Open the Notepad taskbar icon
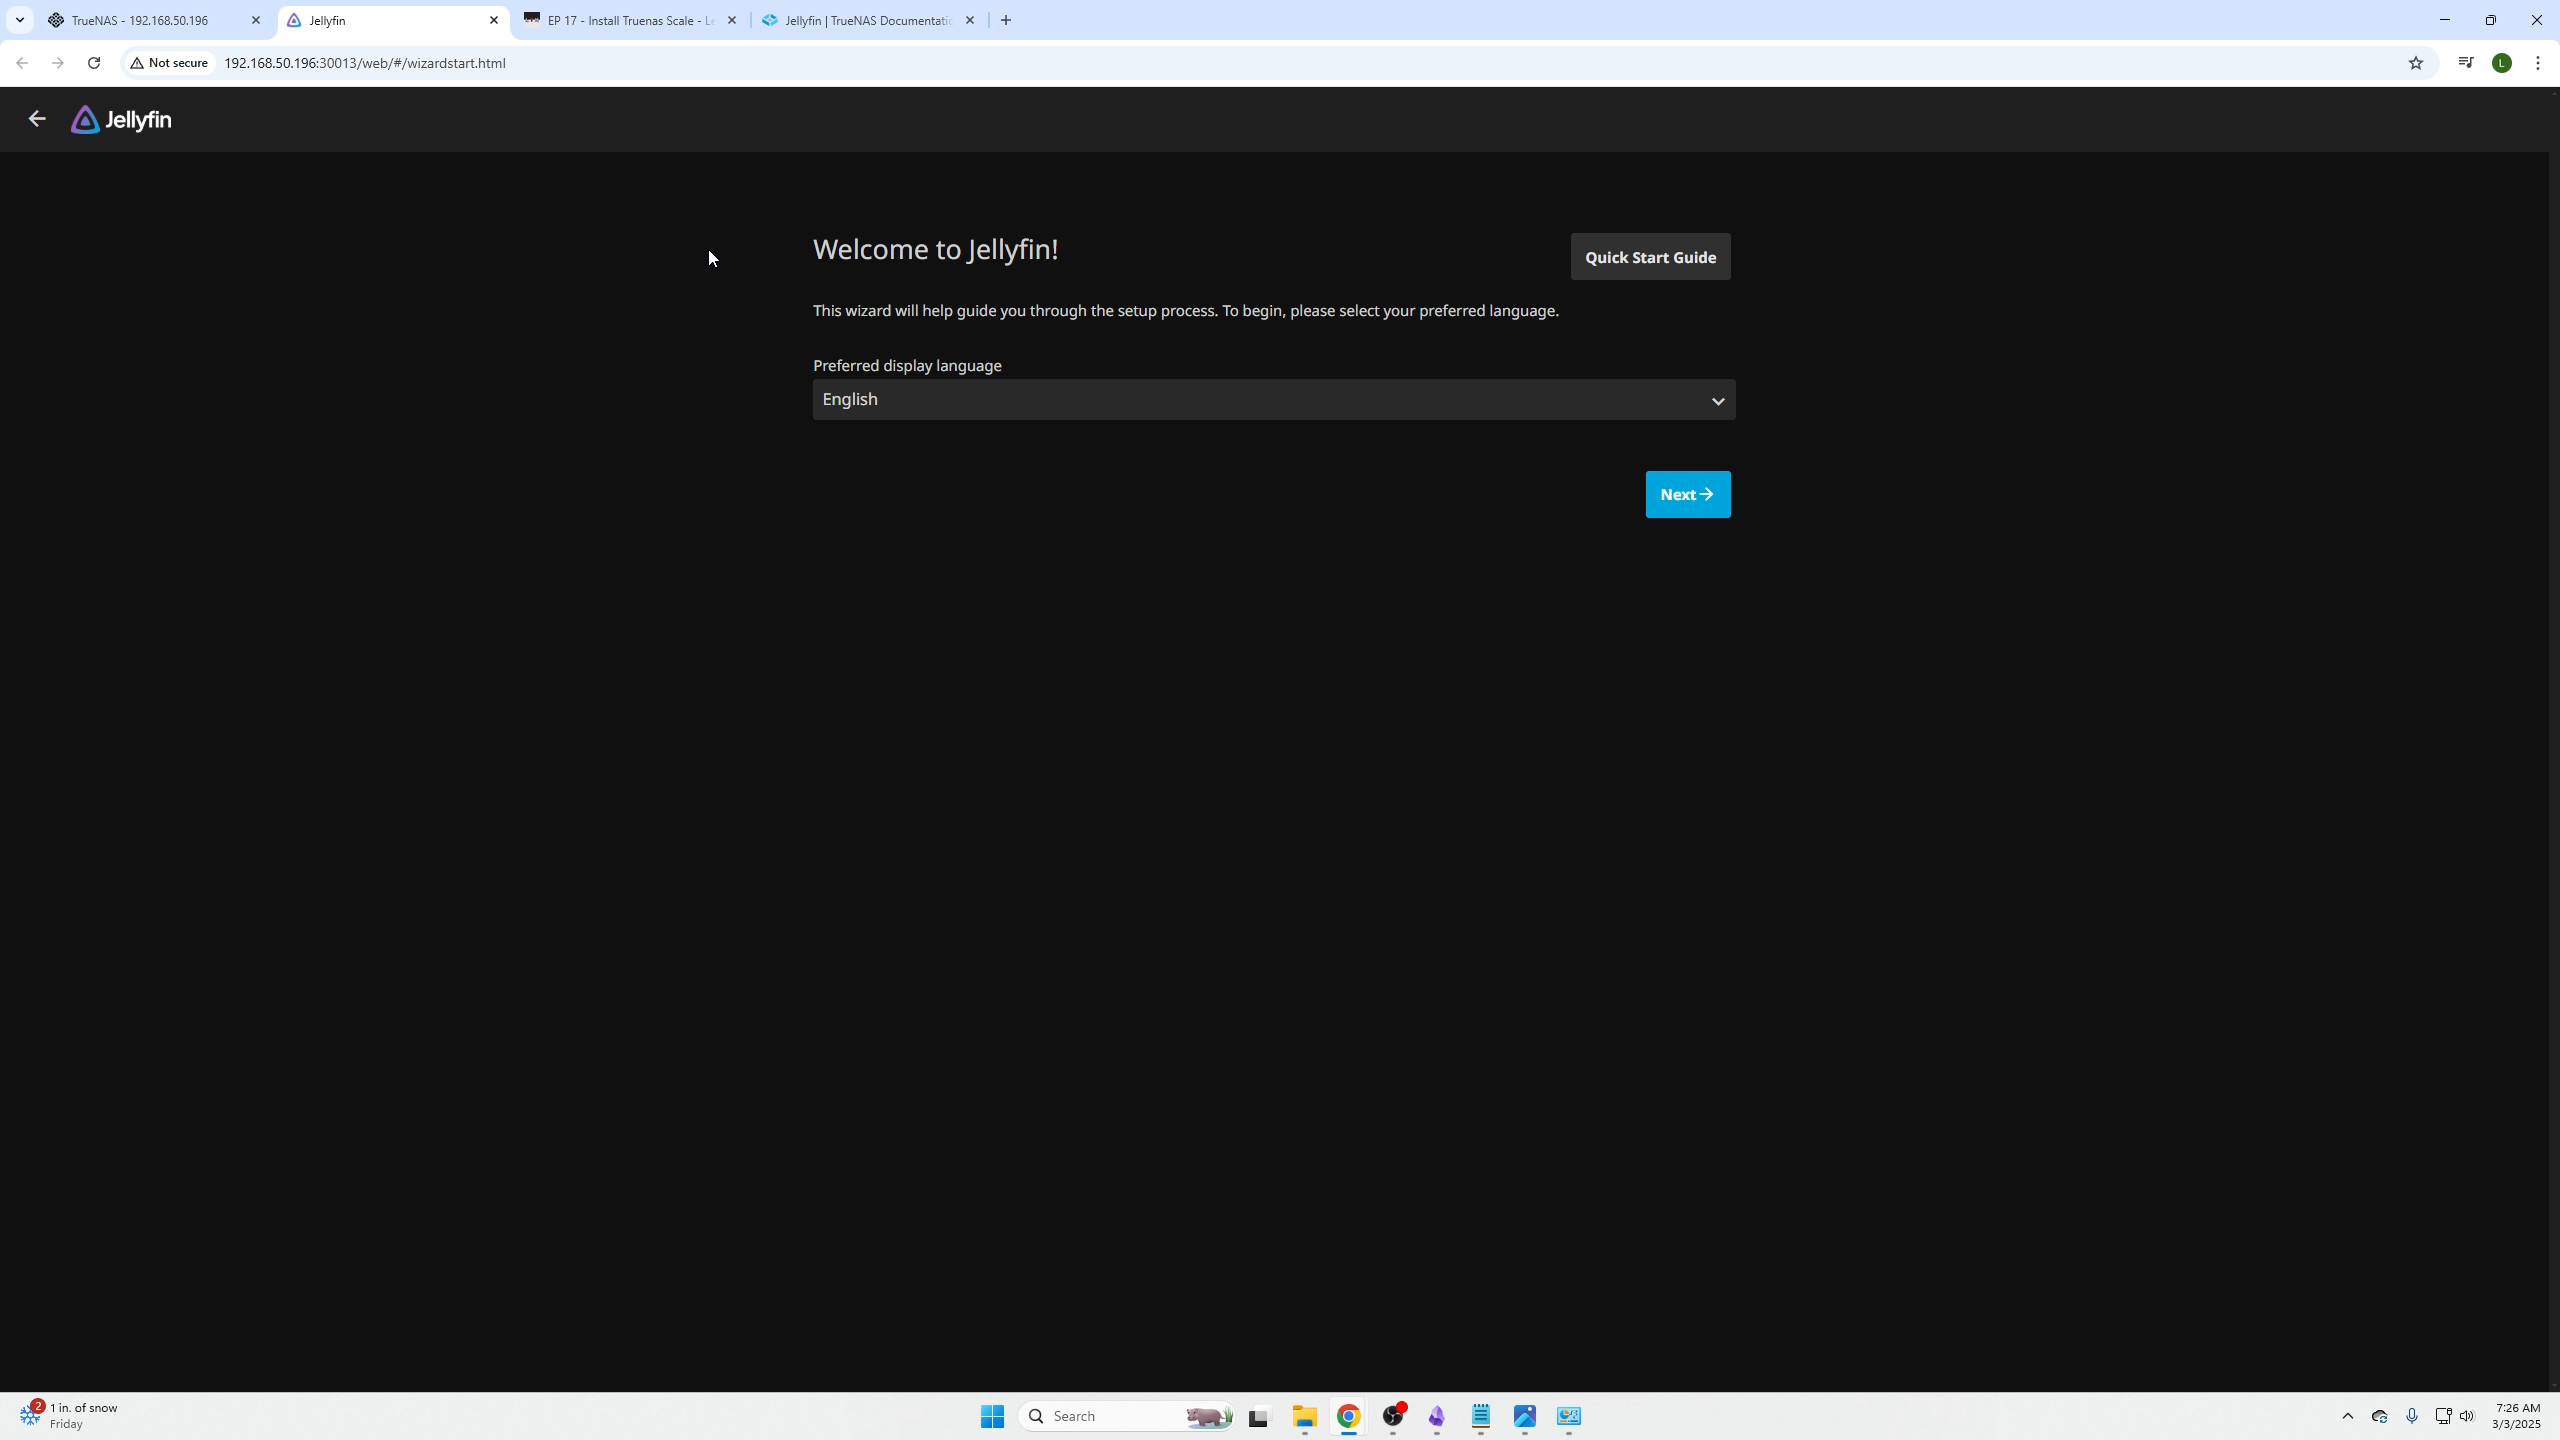Image resolution: width=2560 pixels, height=1440 pixels. pyautogui.click(x=1481, y=1416)
